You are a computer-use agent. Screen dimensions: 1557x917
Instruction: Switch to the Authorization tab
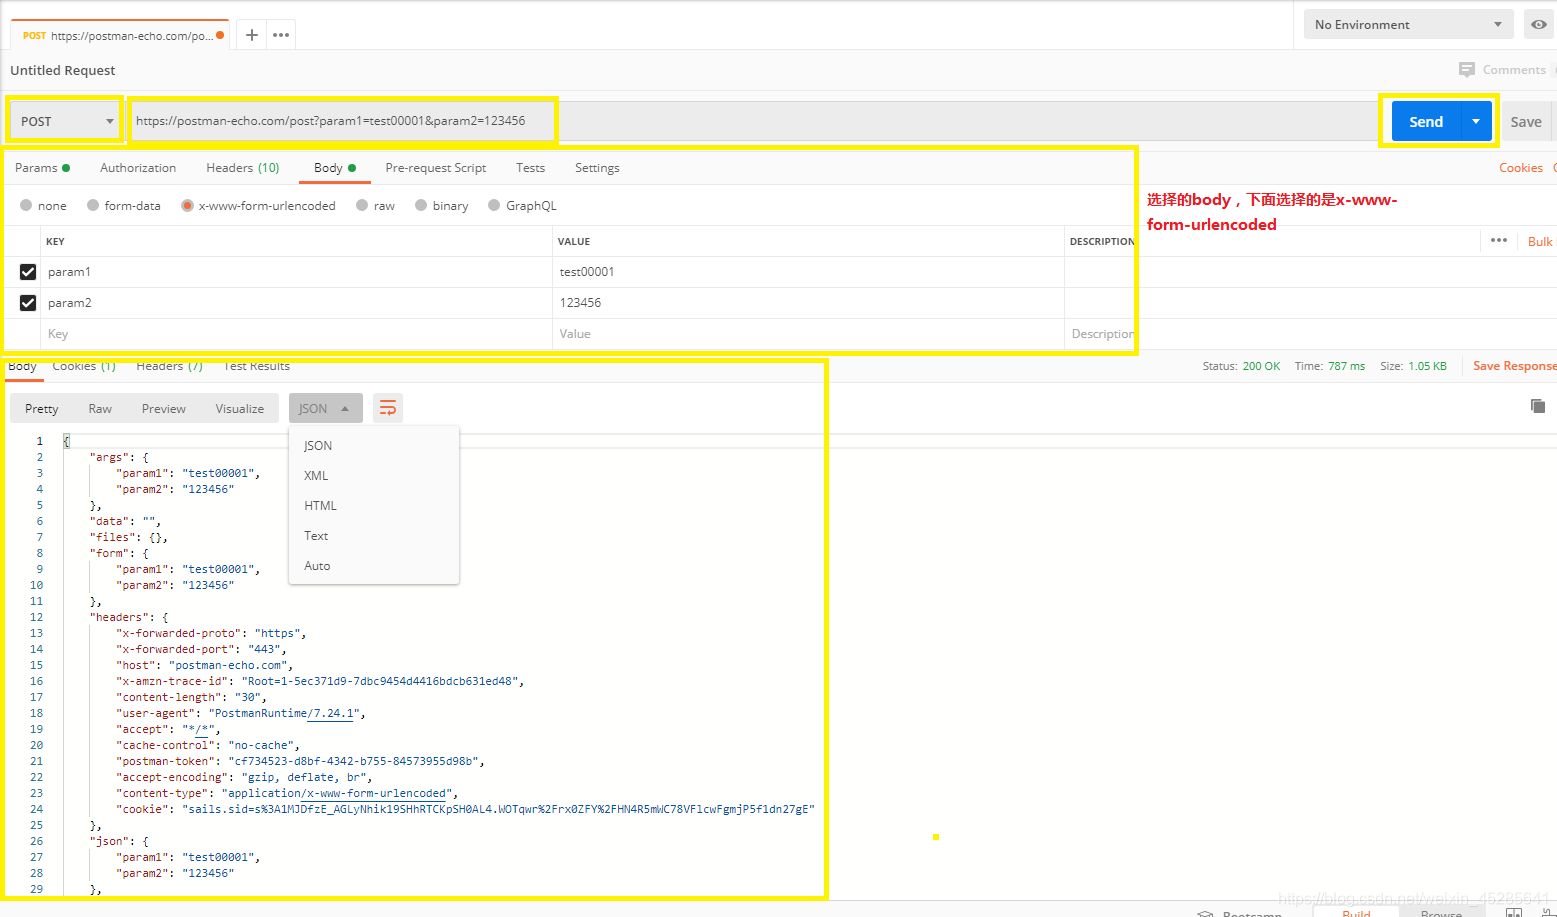[x=138, y=168]
